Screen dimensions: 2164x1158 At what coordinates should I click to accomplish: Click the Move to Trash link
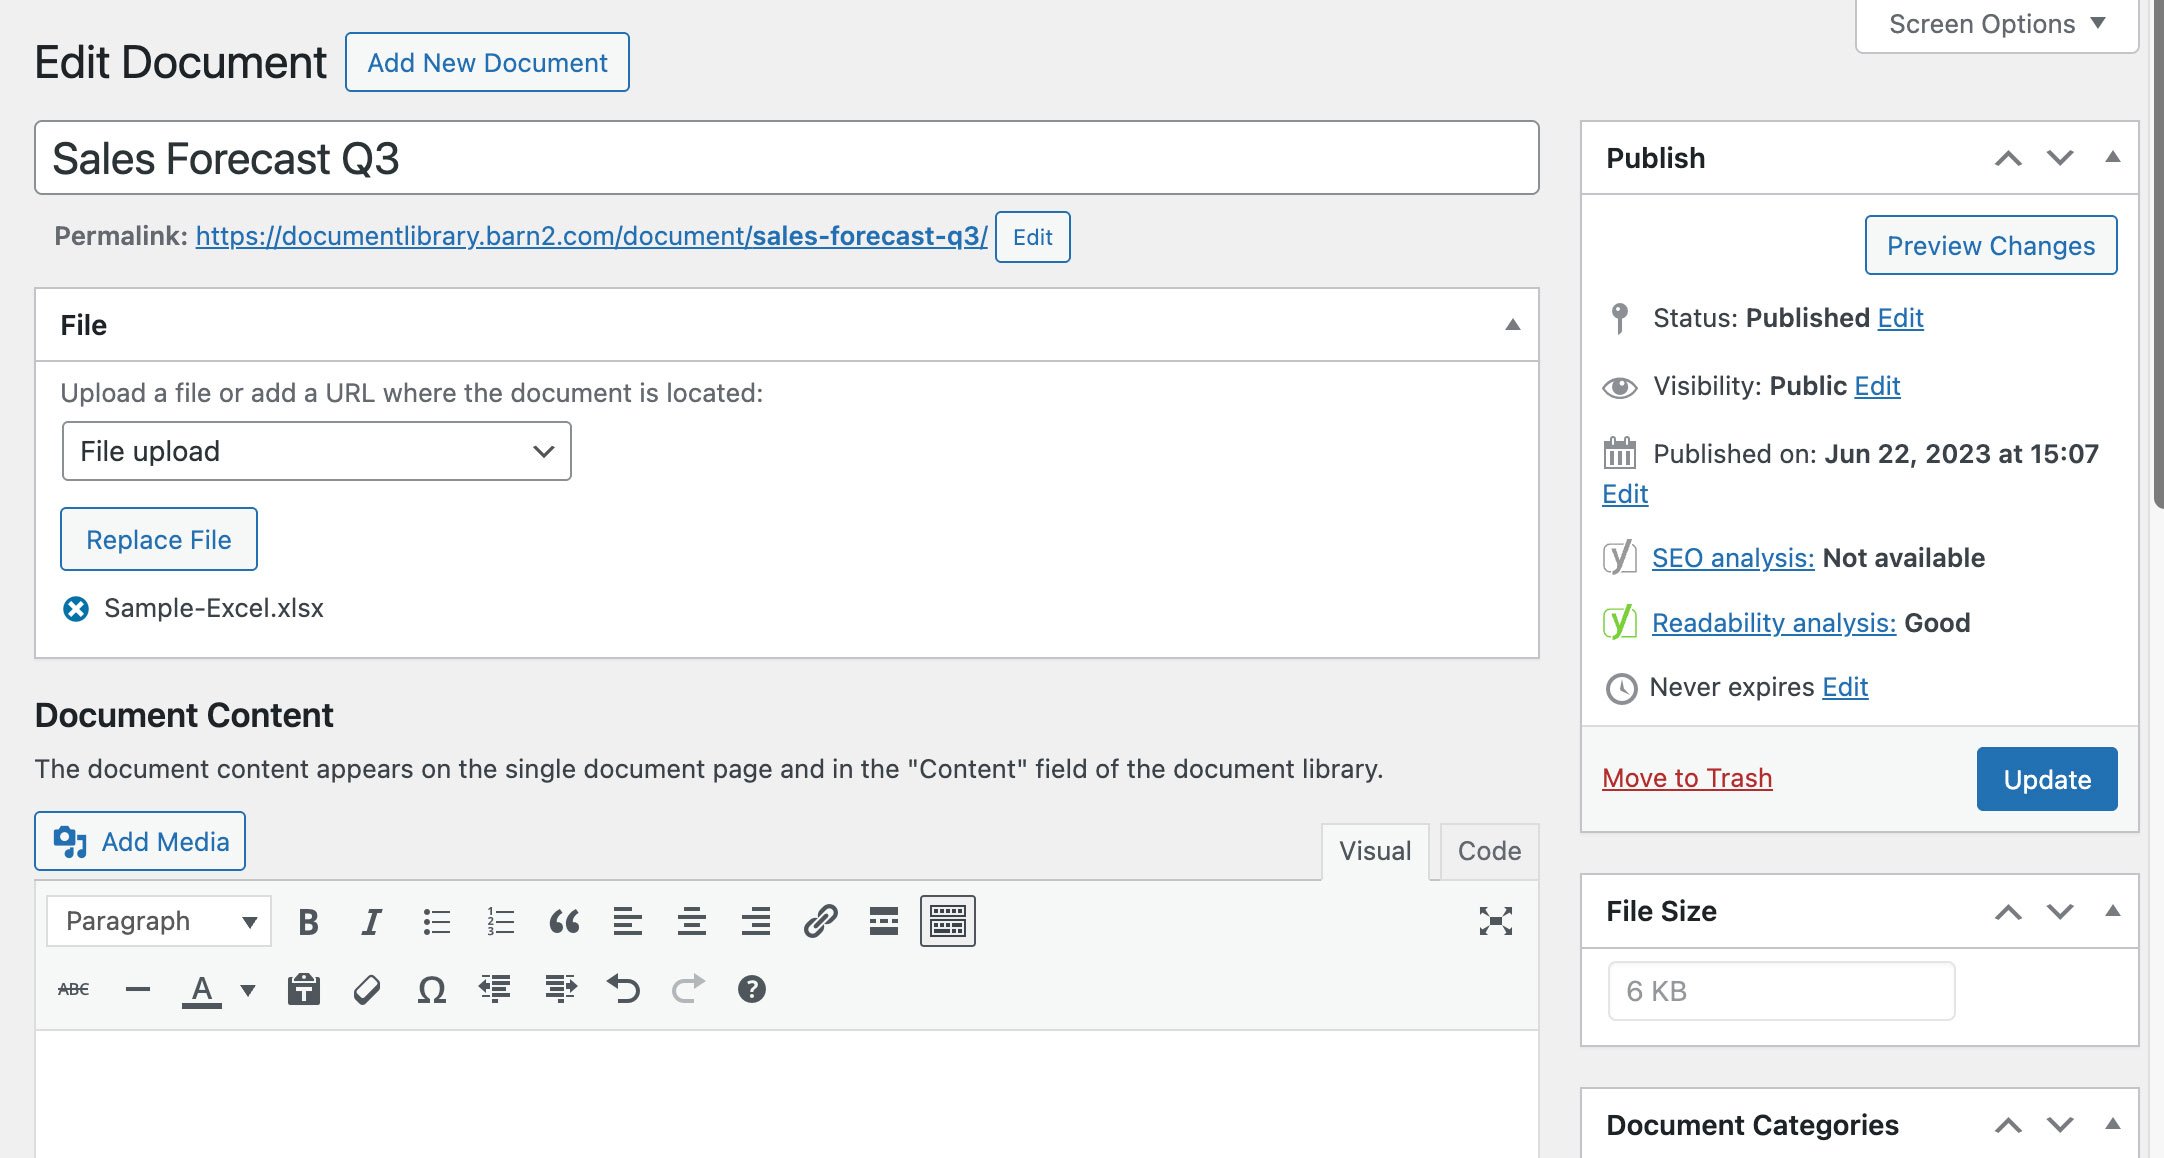click(x=1686, y=778)
